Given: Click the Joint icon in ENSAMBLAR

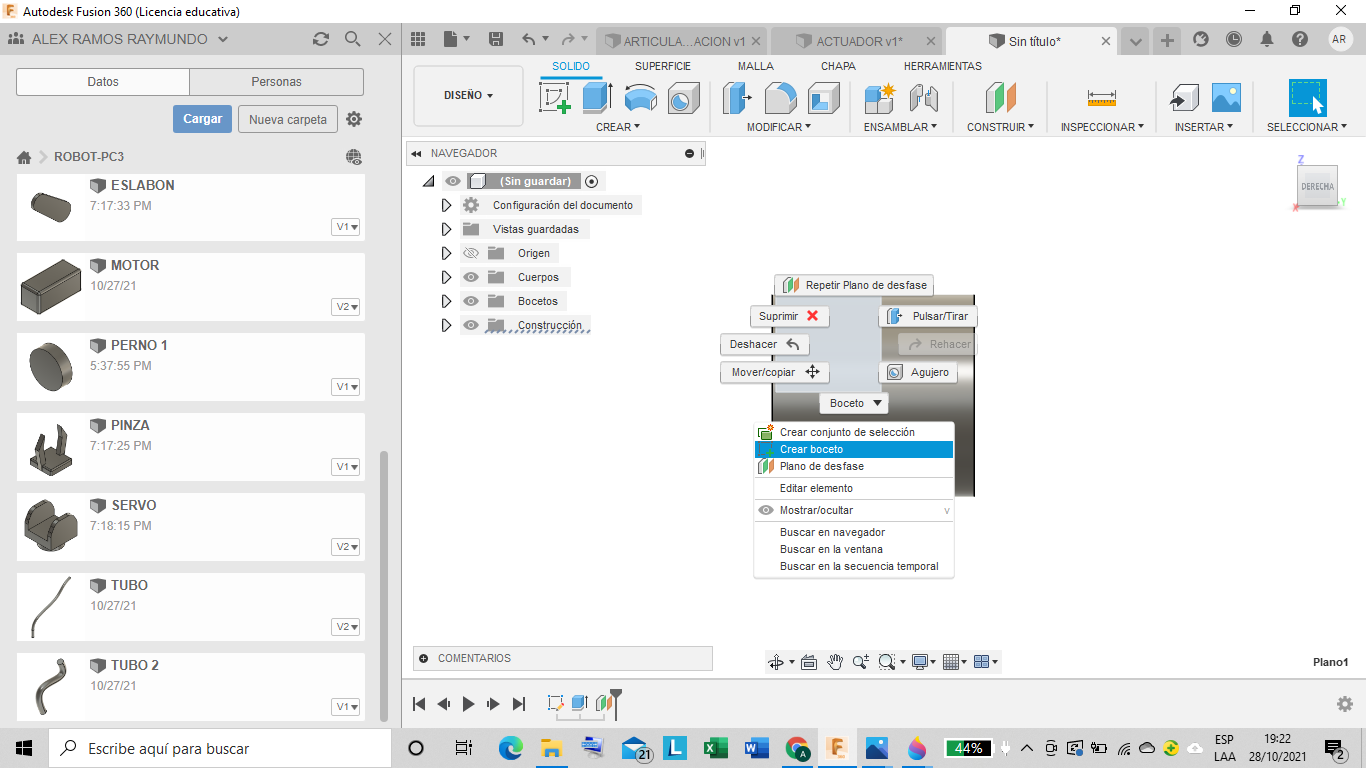Looking at the screenshot, I should 923,98.
